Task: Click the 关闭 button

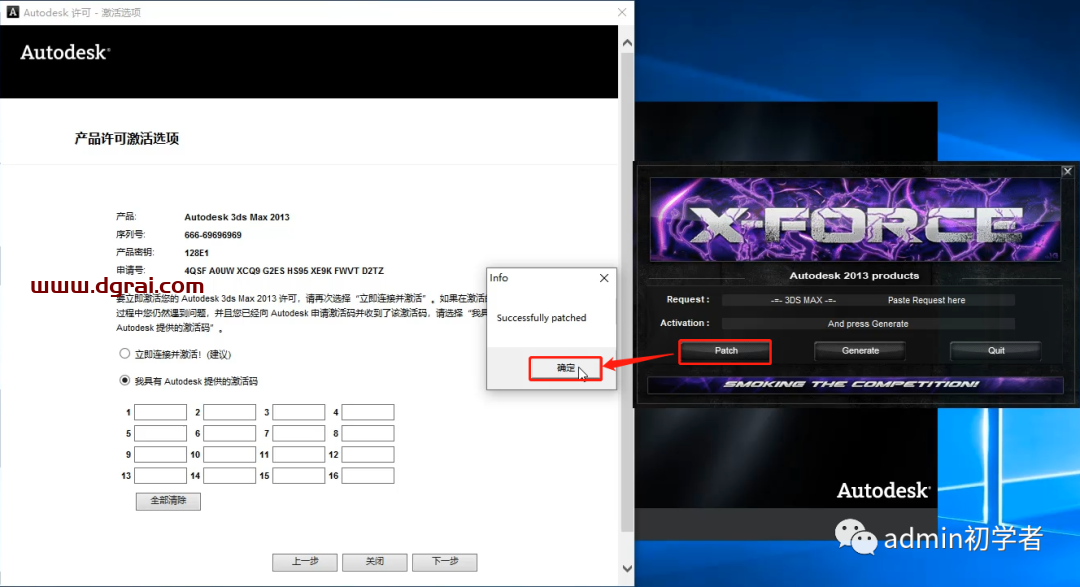Action: tap(375, 562)
